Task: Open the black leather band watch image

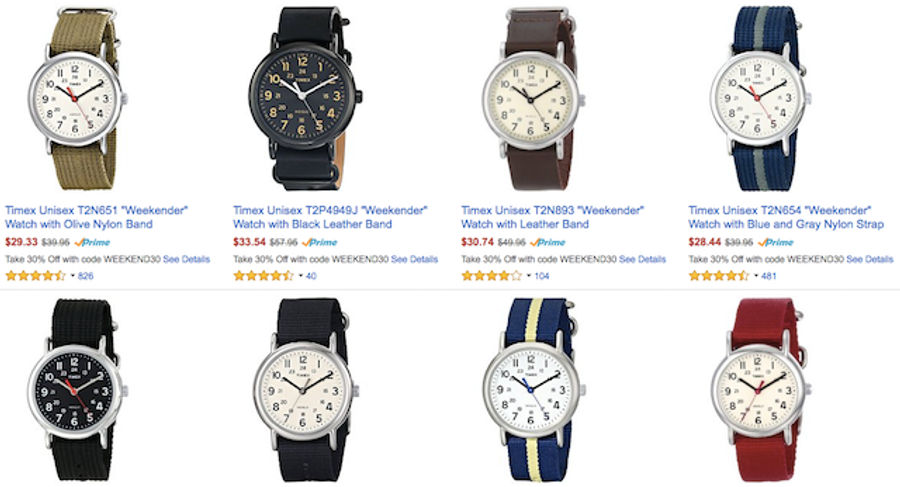Action: (x=306, y=98)
